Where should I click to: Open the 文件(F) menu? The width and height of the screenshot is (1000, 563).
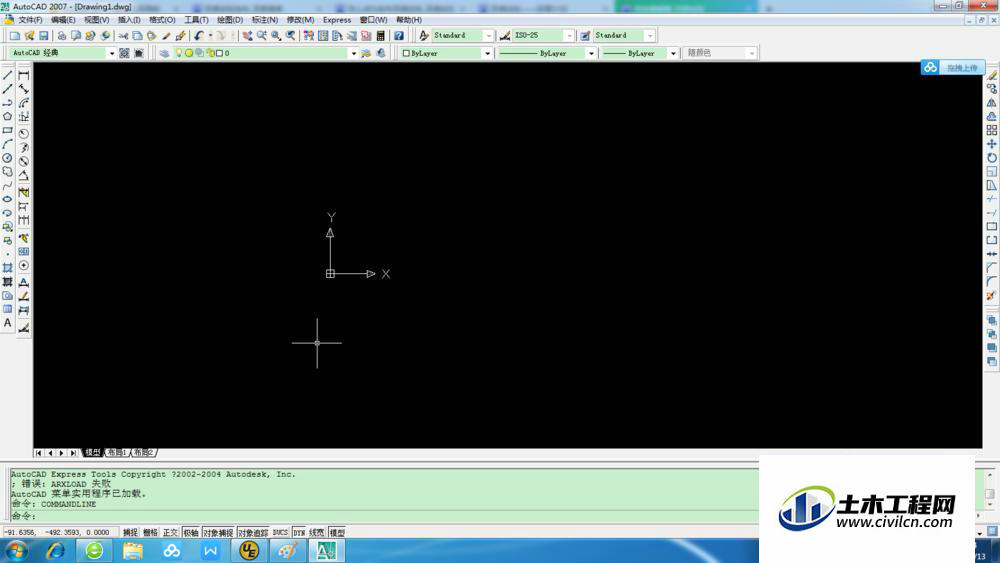tap(30, 20)
